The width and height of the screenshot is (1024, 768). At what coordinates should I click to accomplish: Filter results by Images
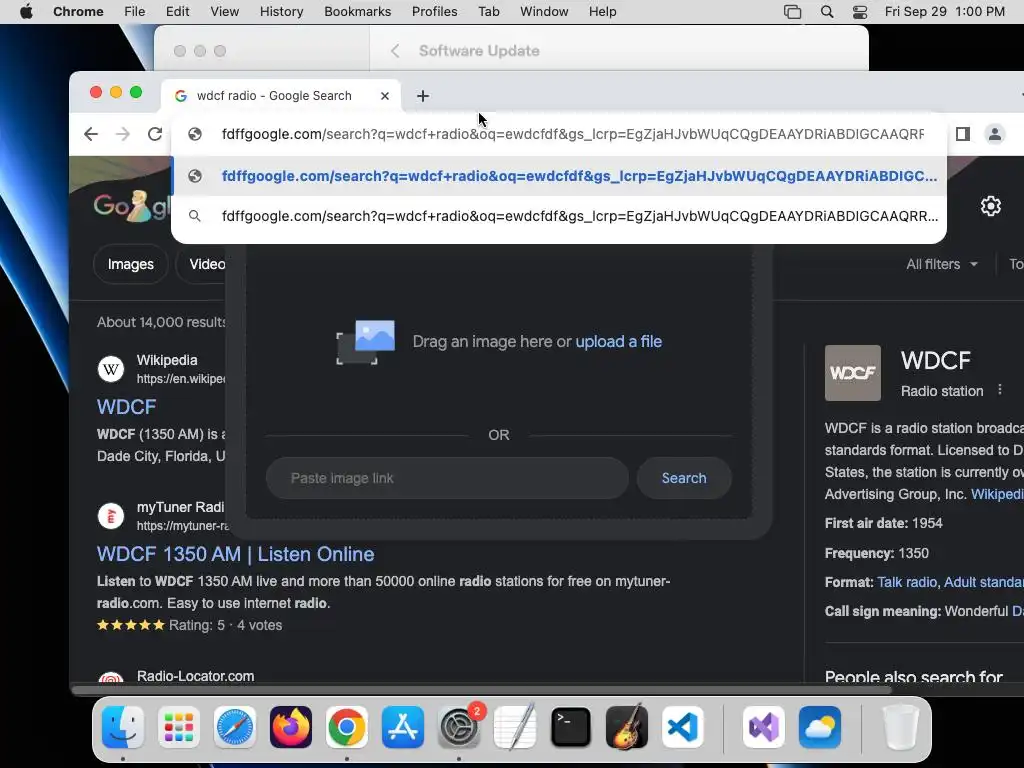(131, 264)
